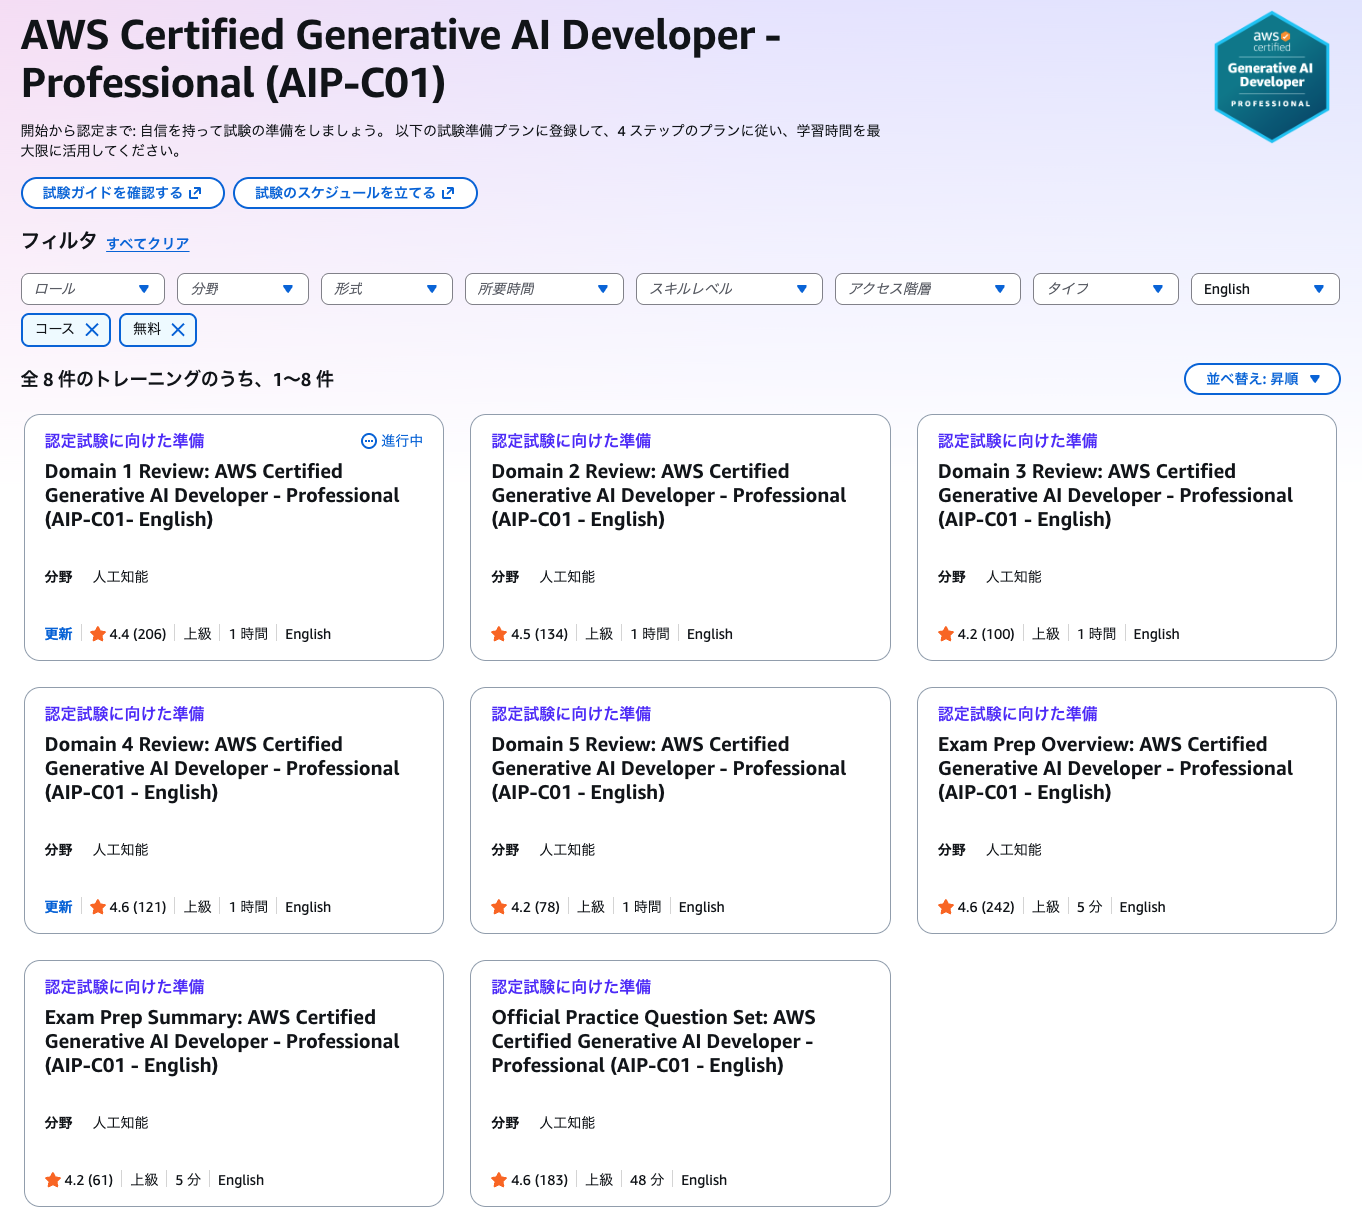Open the English language filter dropdown
The image size is (1362, 1229).
click(1265, 289)
